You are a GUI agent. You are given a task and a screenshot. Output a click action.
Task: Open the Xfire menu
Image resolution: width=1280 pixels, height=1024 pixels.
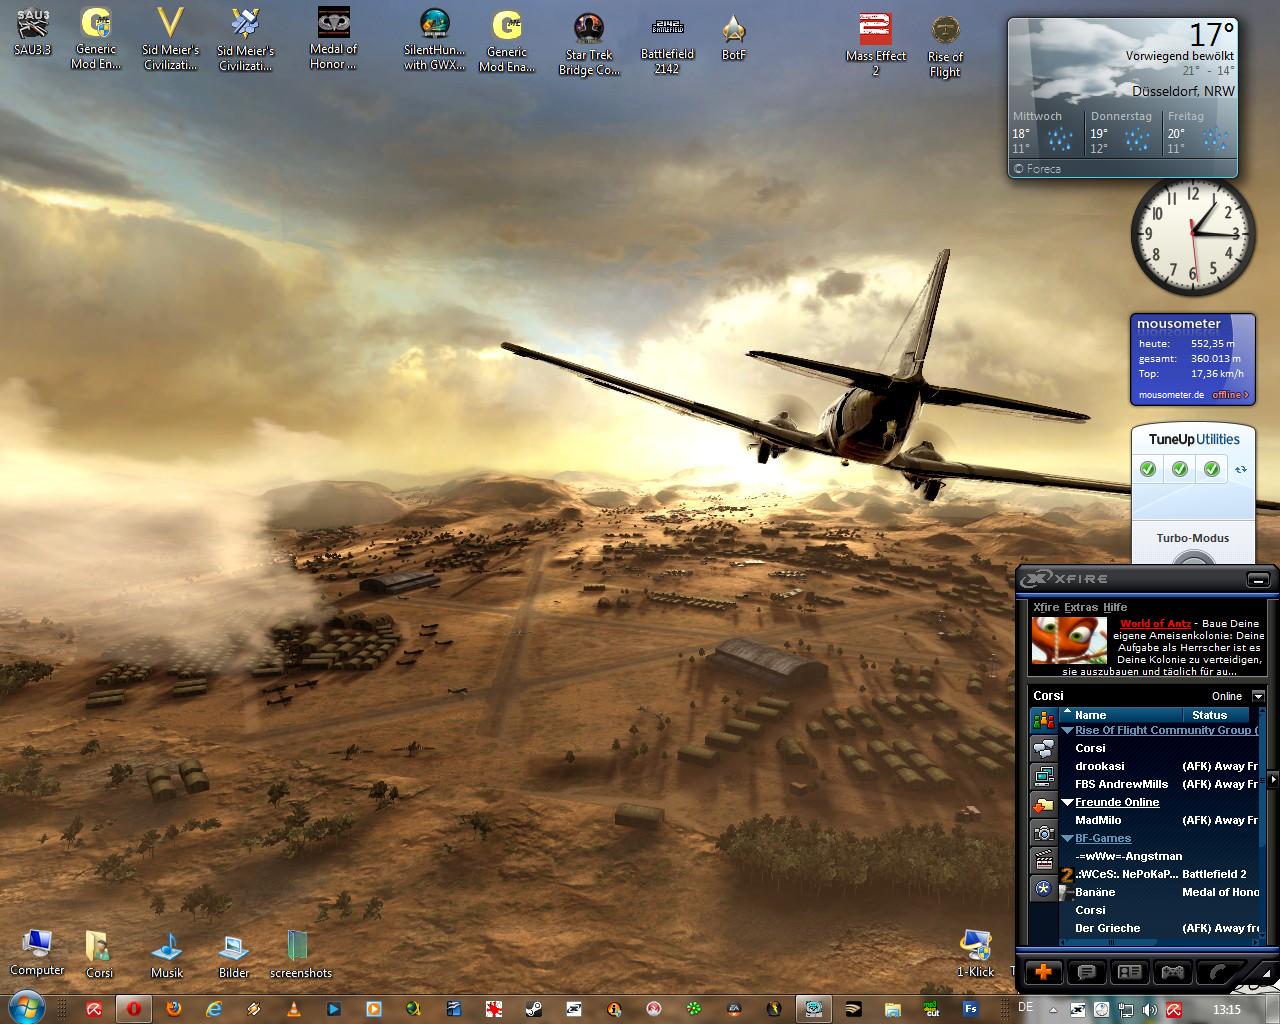click(x=1046, y=607)
